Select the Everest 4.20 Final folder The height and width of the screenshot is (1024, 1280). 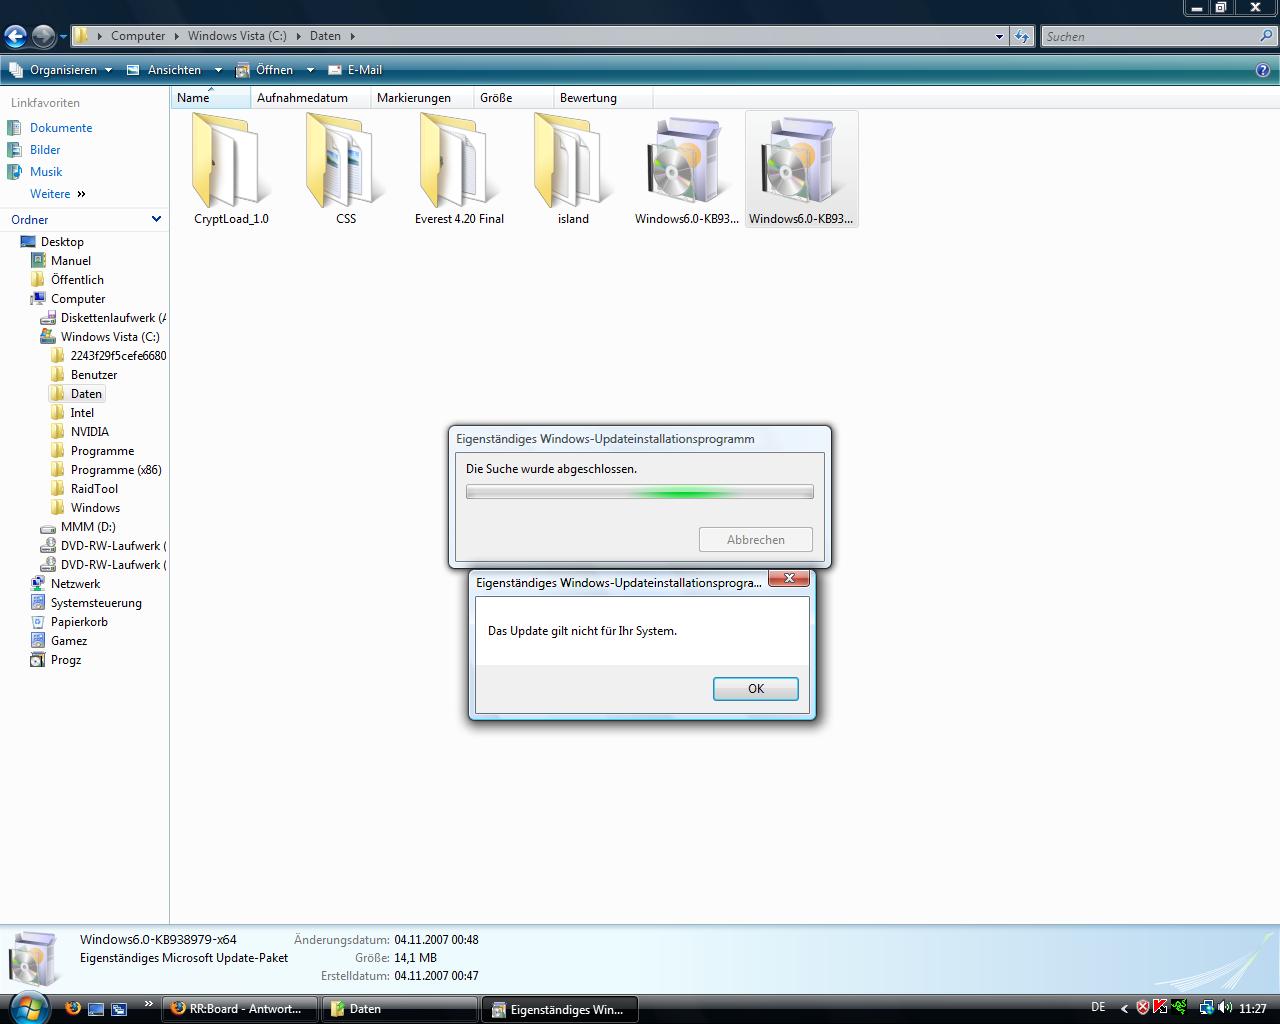tap(459, 160)
